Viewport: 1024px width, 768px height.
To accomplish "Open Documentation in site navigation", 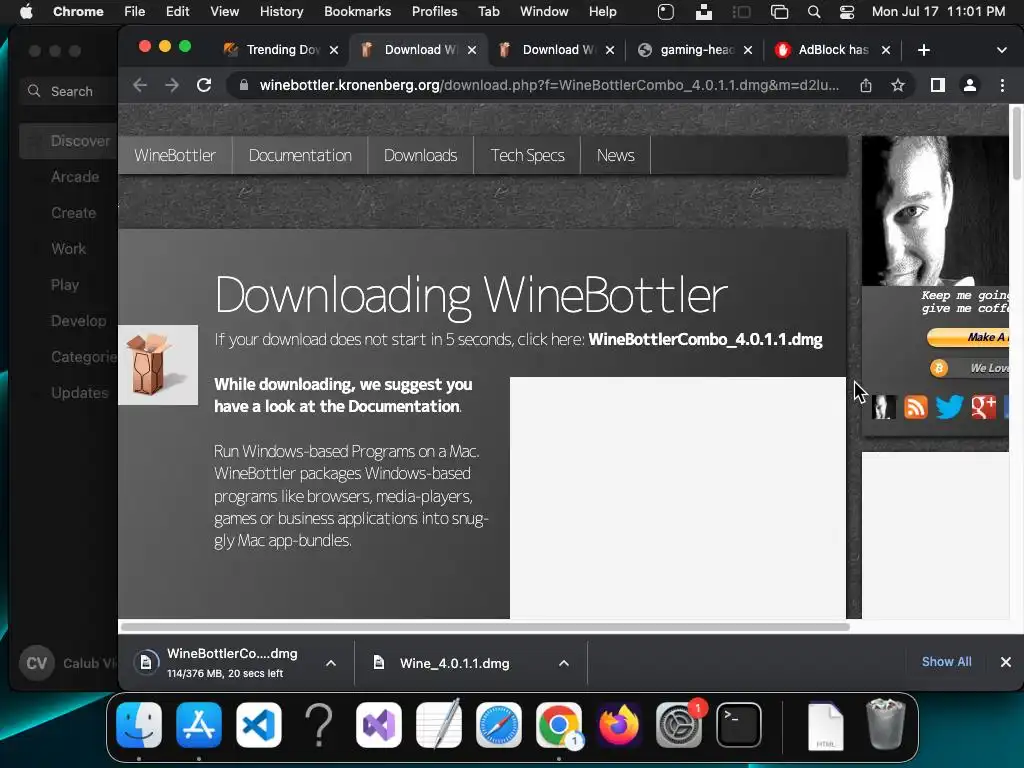I will tap(300, 155).
